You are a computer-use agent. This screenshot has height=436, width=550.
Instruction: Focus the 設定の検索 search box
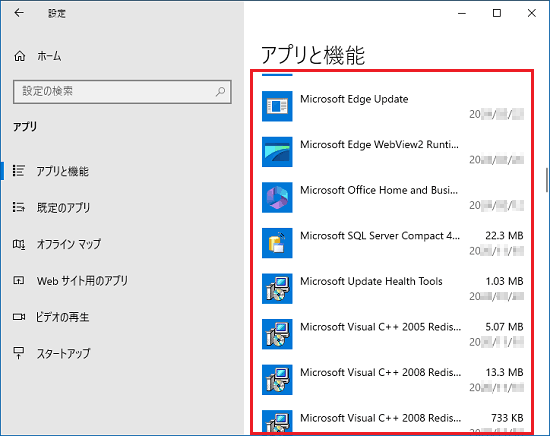(122, 92)
